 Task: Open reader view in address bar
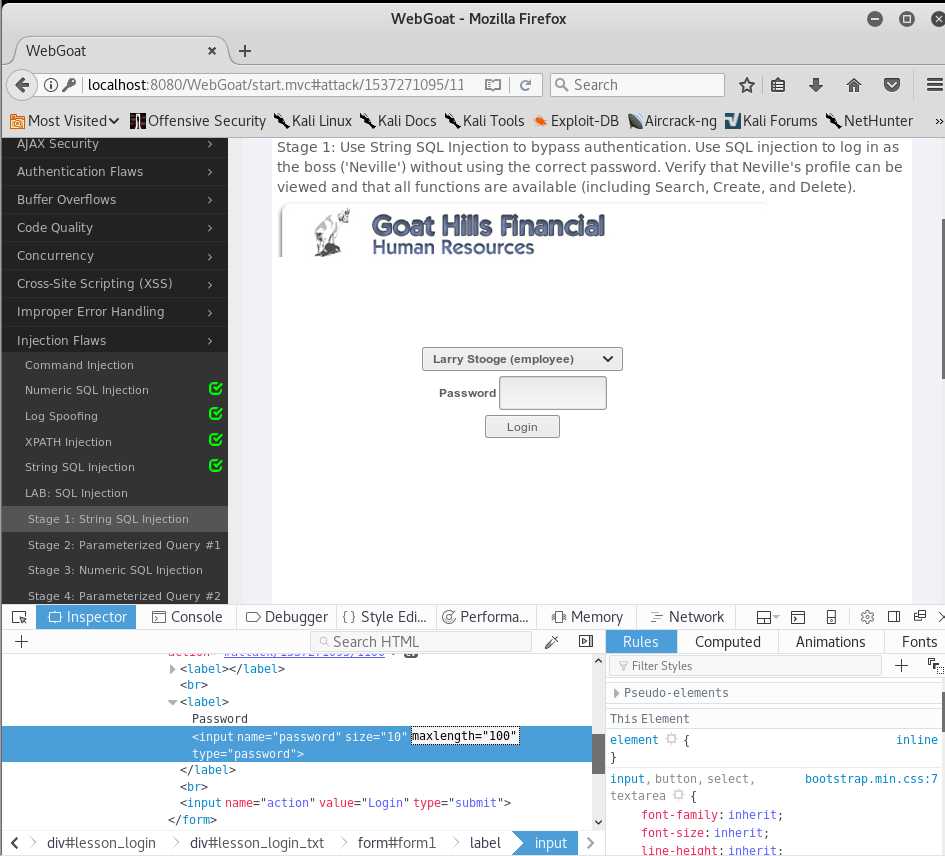492,85
